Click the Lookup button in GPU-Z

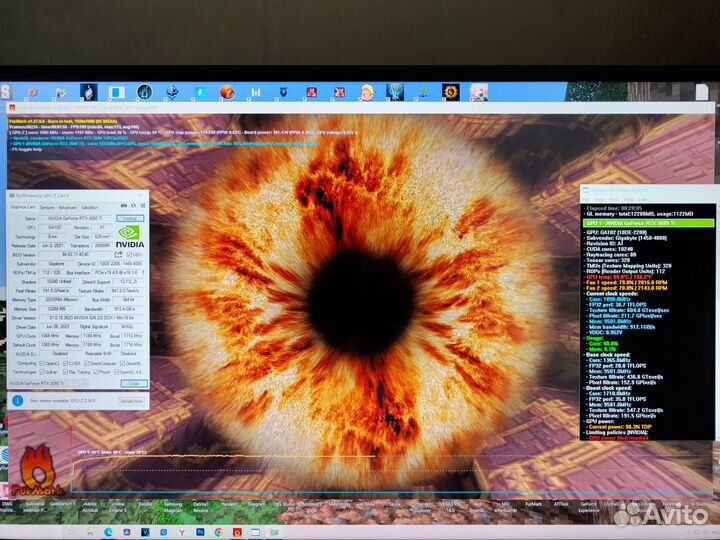click(130, 218)
